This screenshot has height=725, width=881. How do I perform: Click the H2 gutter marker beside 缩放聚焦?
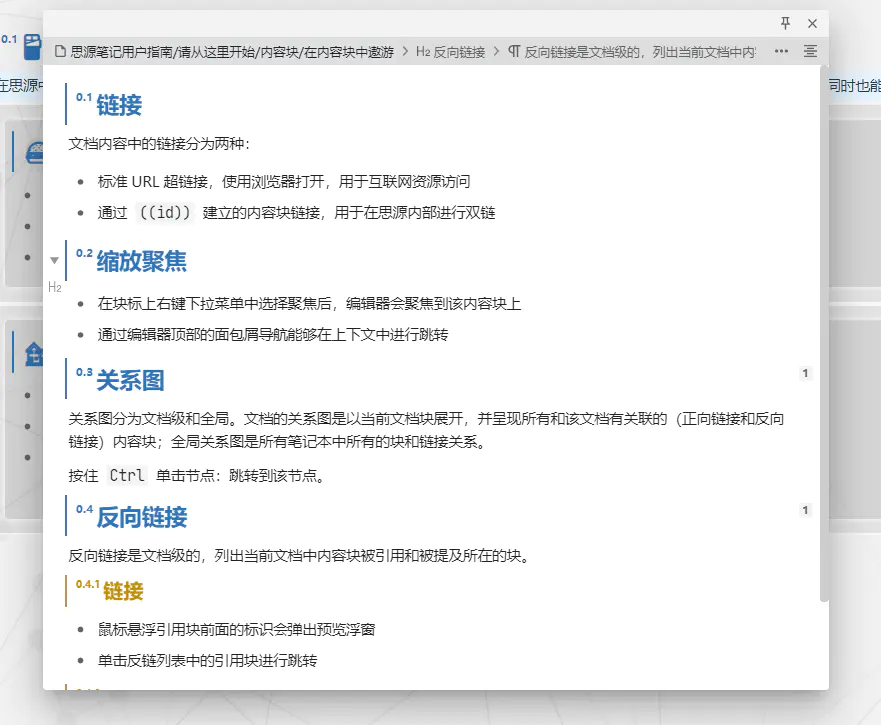[x=55, y=287]
